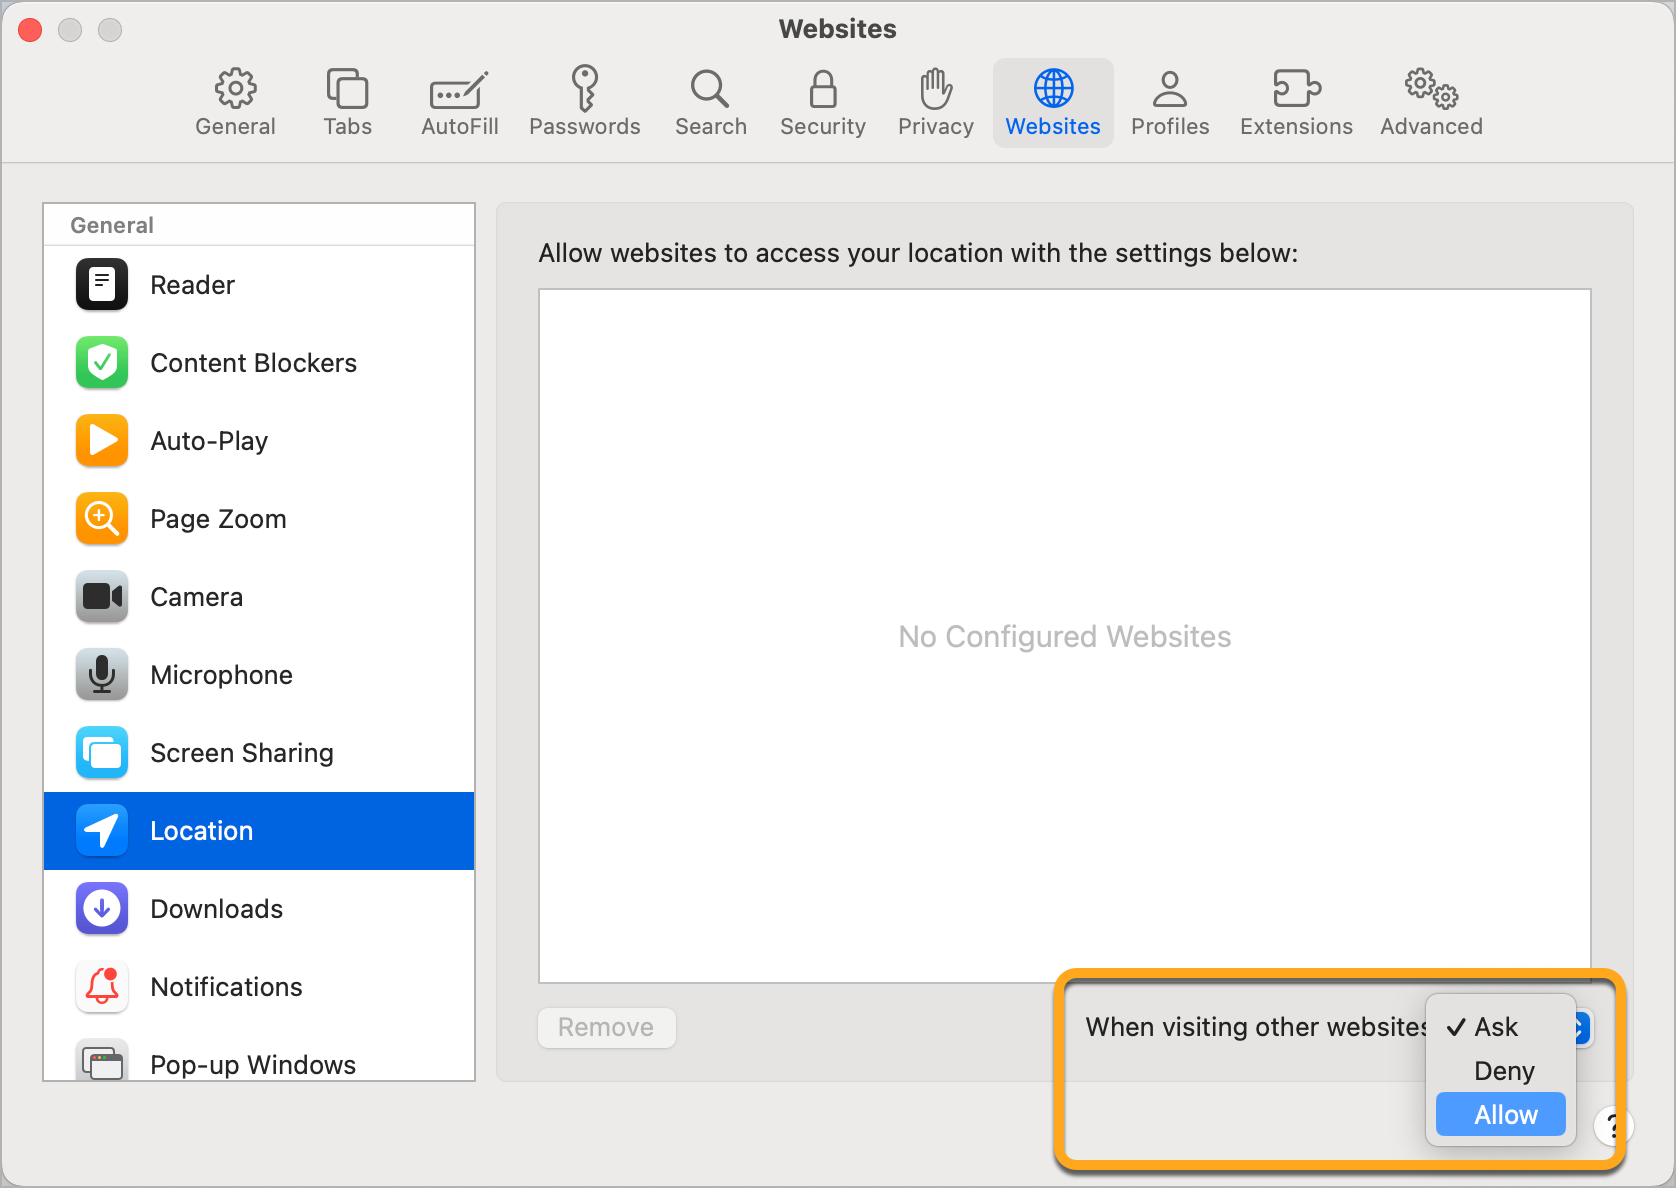This screenshot has width=1676, height=1188.
Task: Open the Security pane
Action: coord(822,102)
